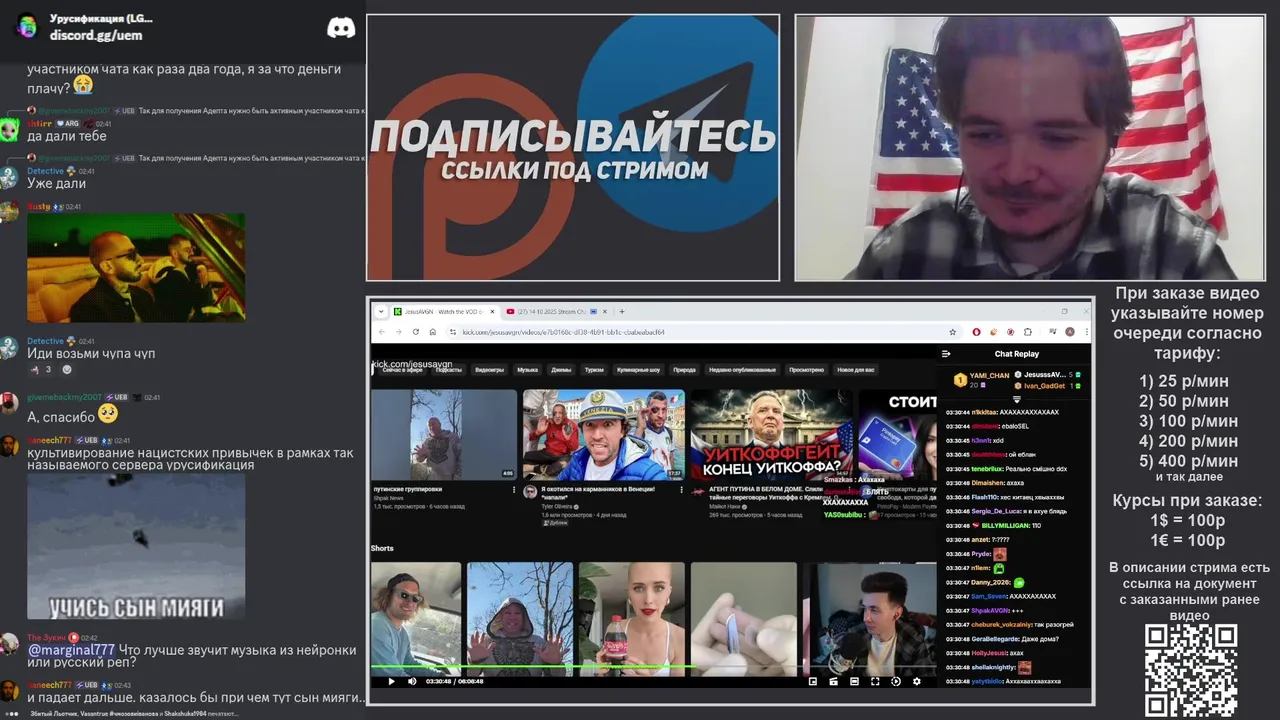Restore the browser window size
The width and height of the screenshot is (1280, 720).
(x=1064, y=311)
